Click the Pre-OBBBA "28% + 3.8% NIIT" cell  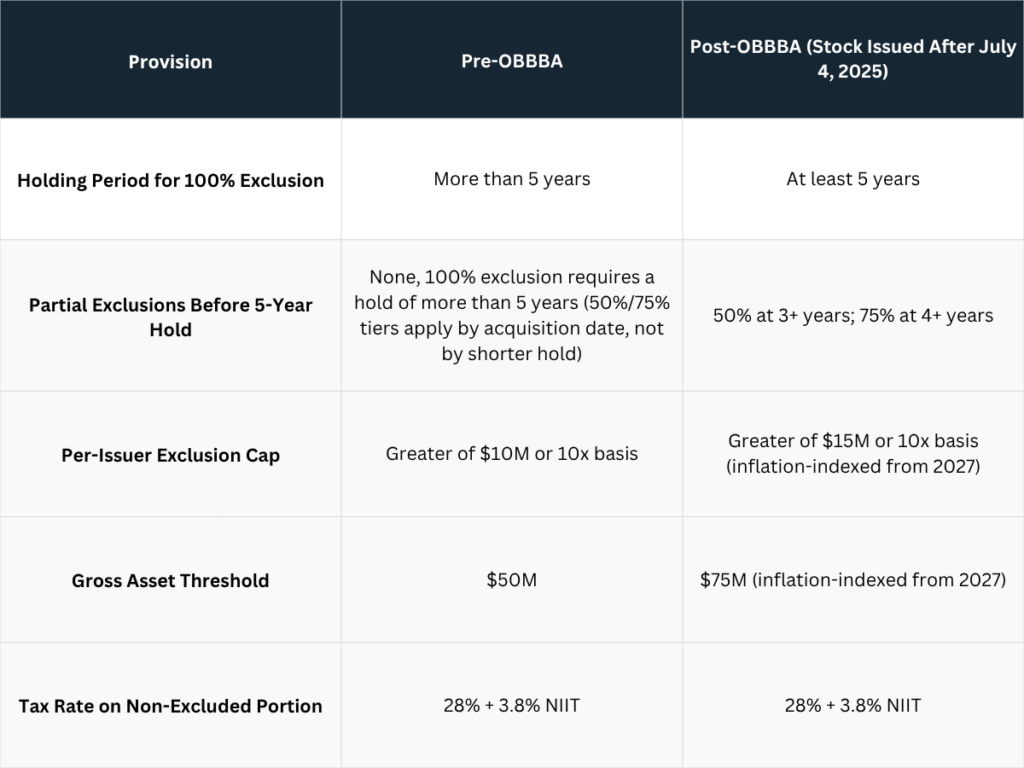512,705
